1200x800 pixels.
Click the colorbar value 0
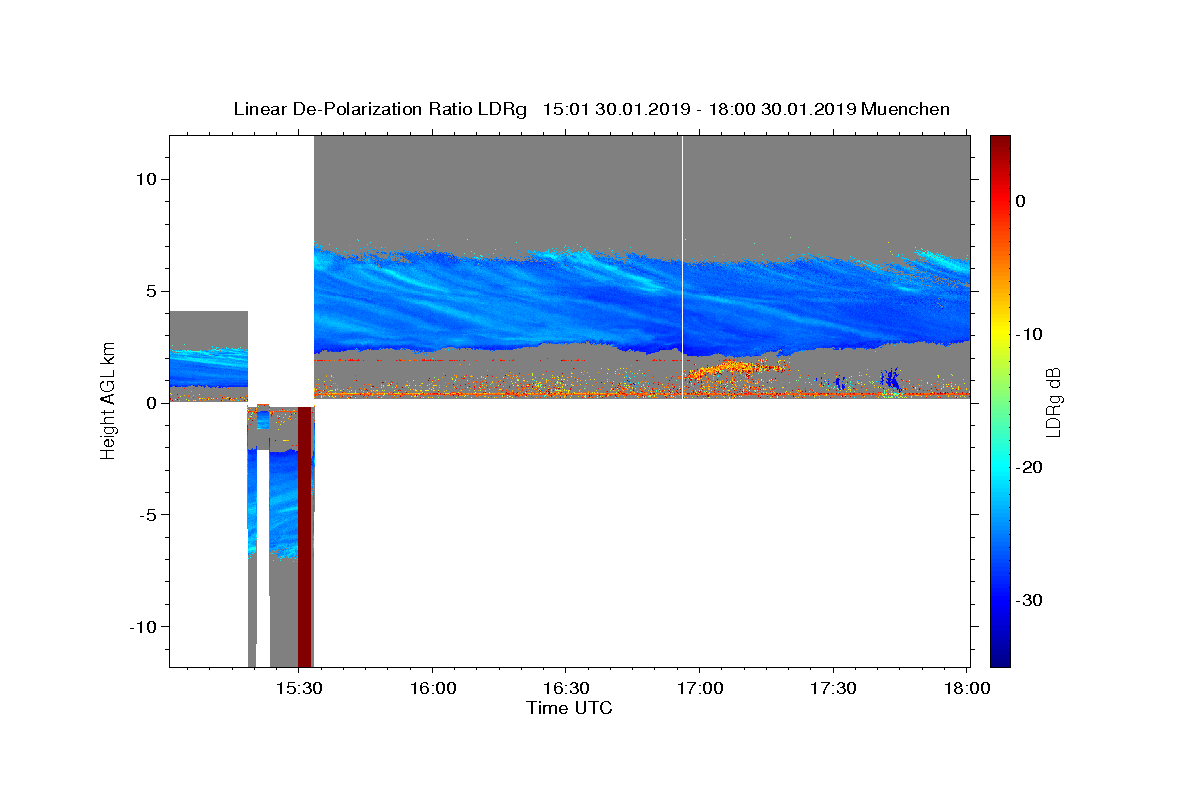(x=1020, y=201)
